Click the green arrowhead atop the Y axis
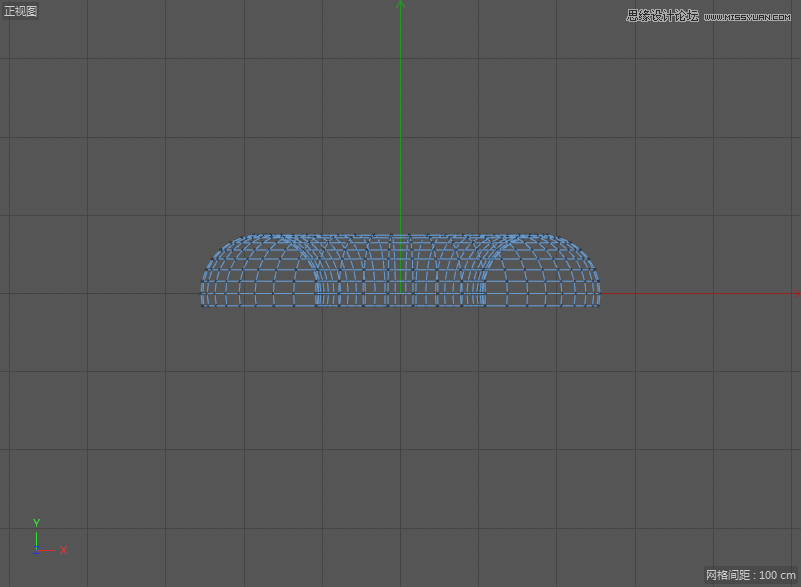Viewport: 801px width, 587px height. click(400, 5)
